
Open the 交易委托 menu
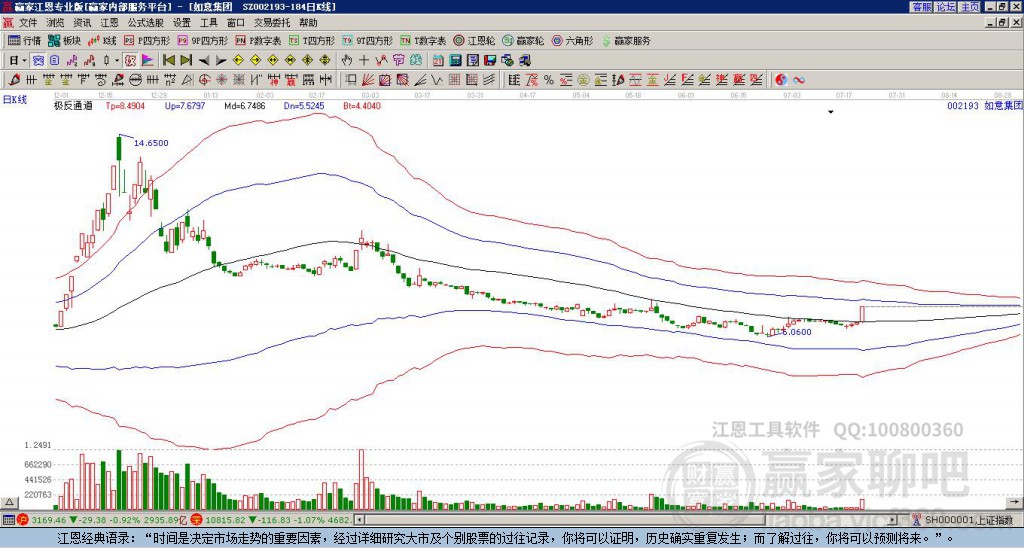point(272,23)
